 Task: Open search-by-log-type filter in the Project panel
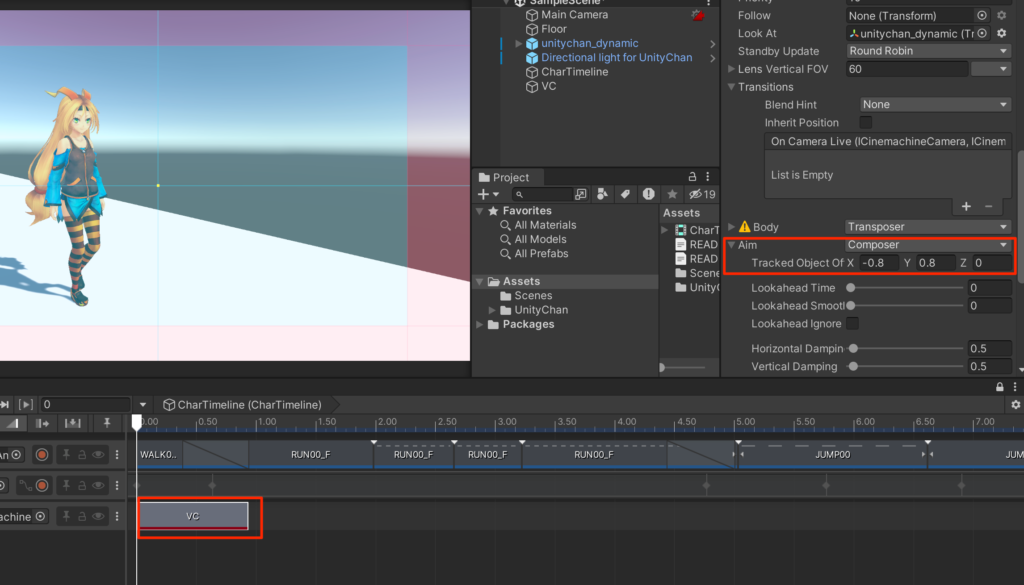648,194
